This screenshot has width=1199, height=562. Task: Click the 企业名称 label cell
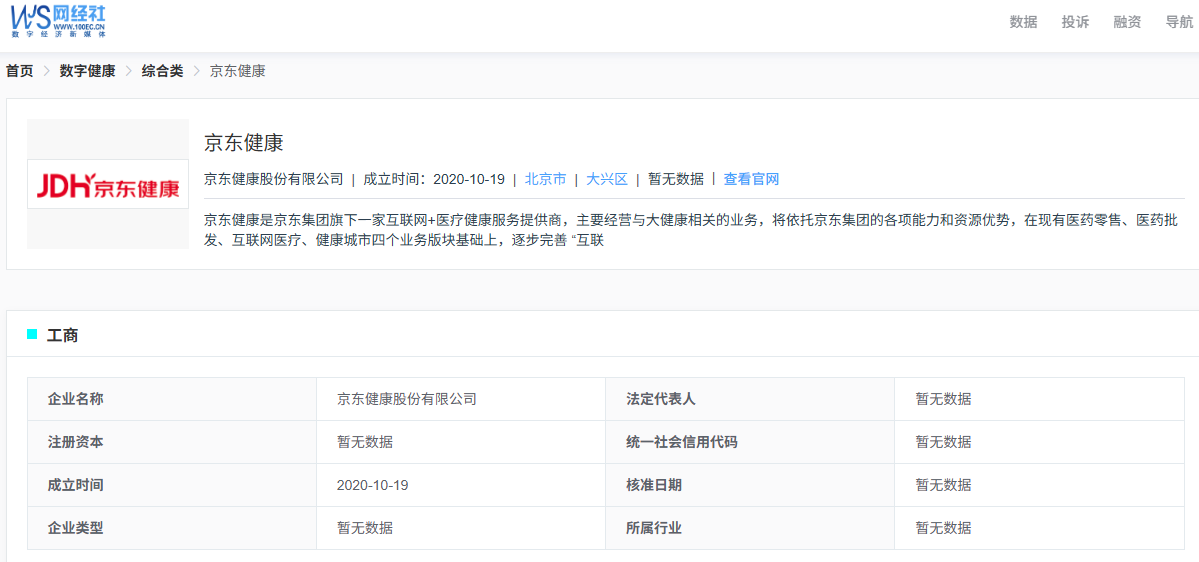coord(172,398)
